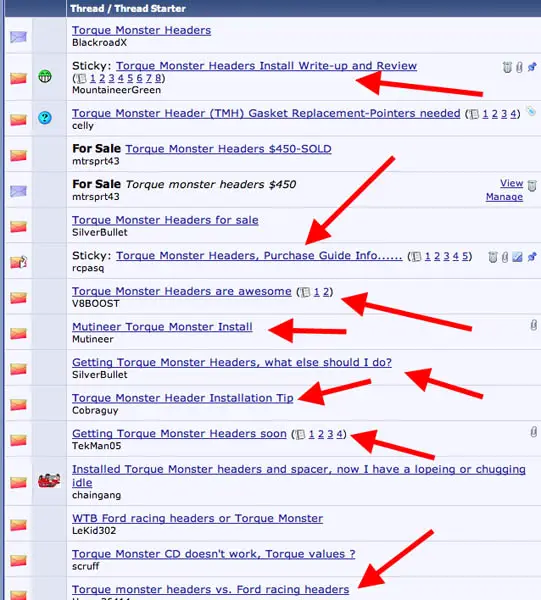Image resolution: width=541 pixels, height=600 pixels.
Task: Click thread status icon in LeKid302 row
Action: 18,525
